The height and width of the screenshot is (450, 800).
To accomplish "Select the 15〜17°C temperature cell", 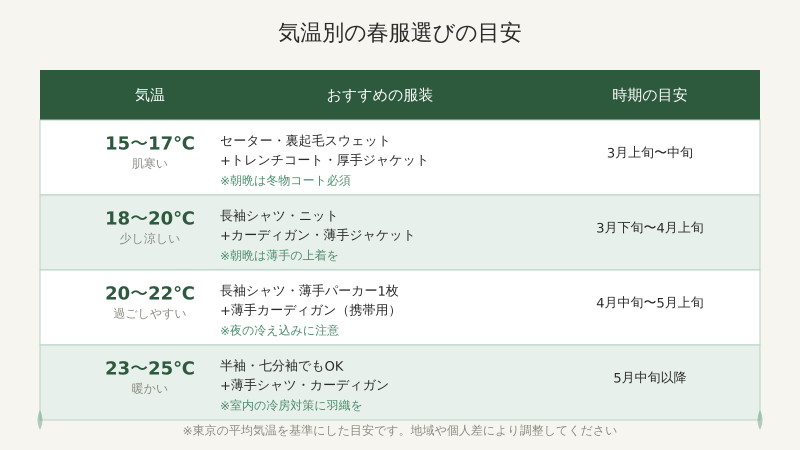I will (x=150, y=143).
